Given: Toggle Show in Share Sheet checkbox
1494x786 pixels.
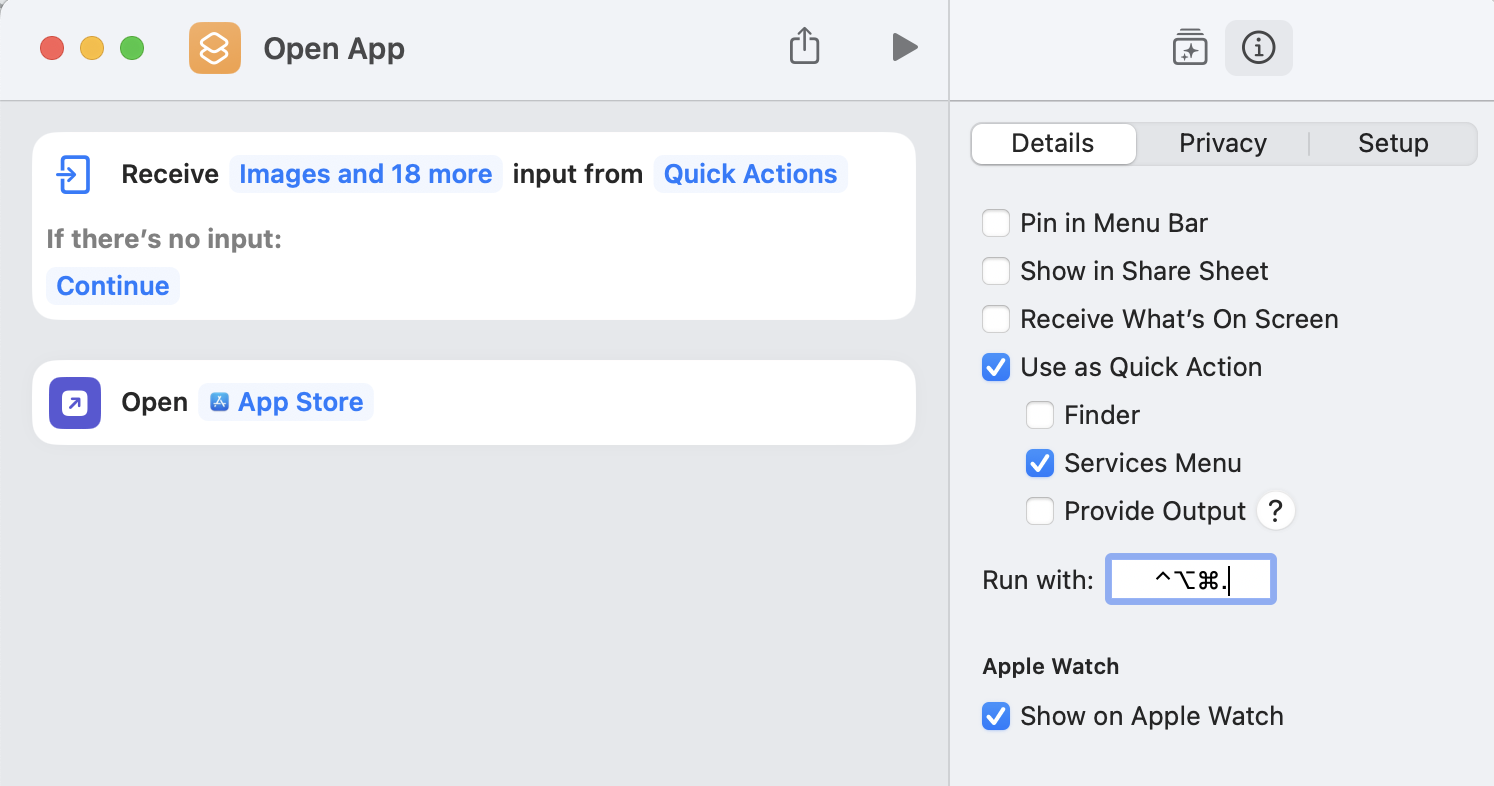Looking at the screenshot, I should point(996,271).
